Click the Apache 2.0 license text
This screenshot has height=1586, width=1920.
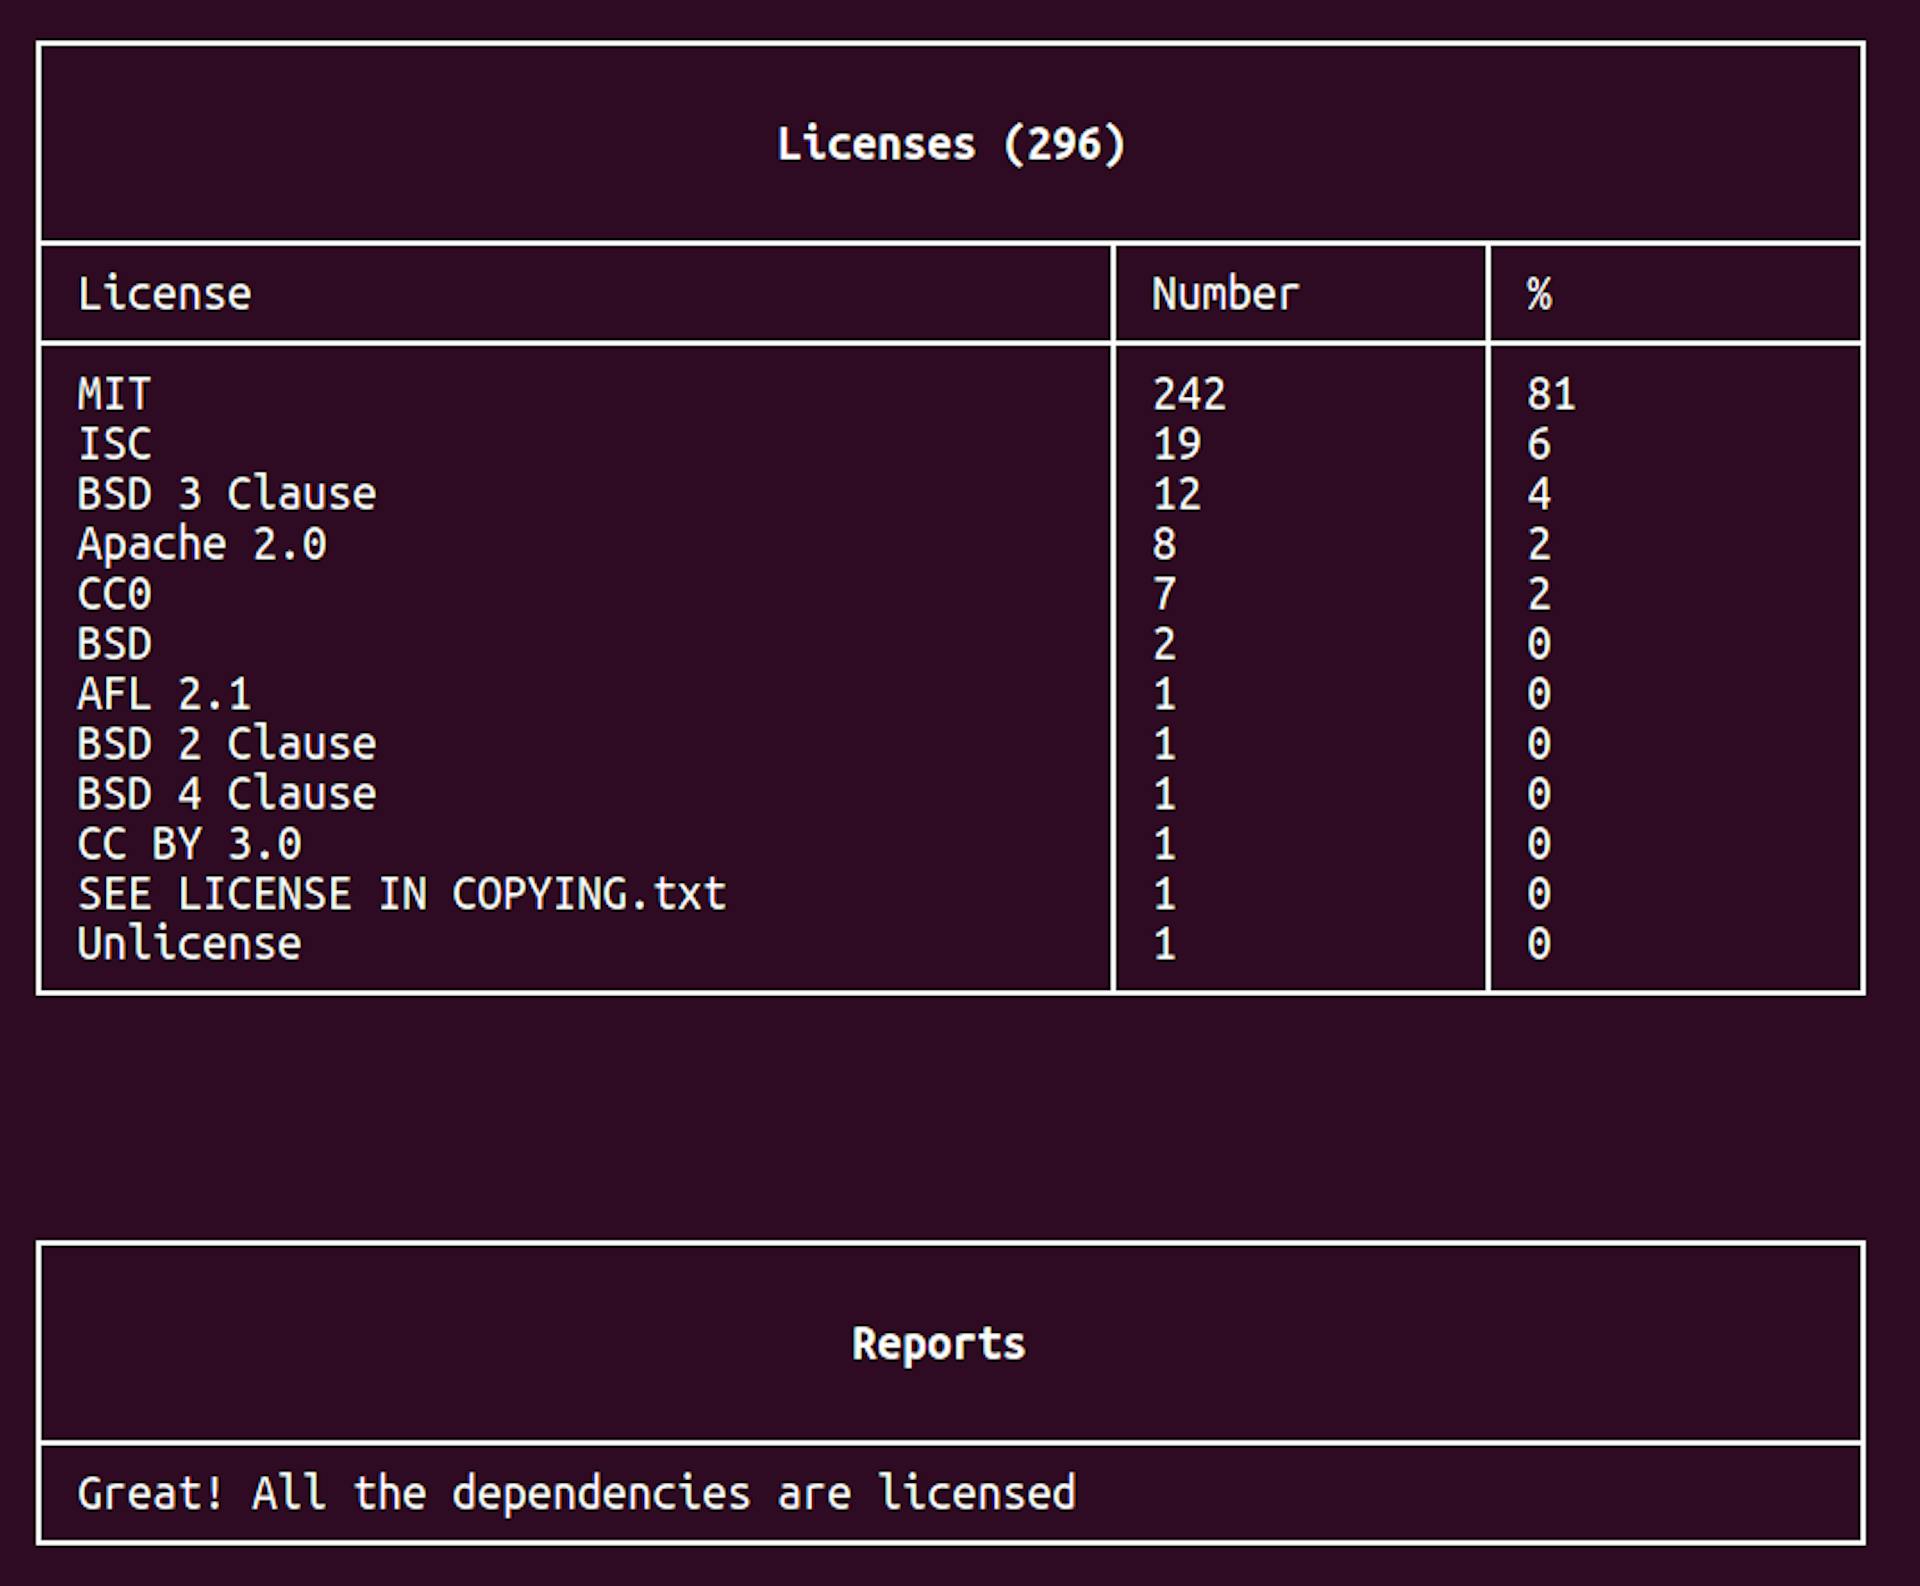201,544
